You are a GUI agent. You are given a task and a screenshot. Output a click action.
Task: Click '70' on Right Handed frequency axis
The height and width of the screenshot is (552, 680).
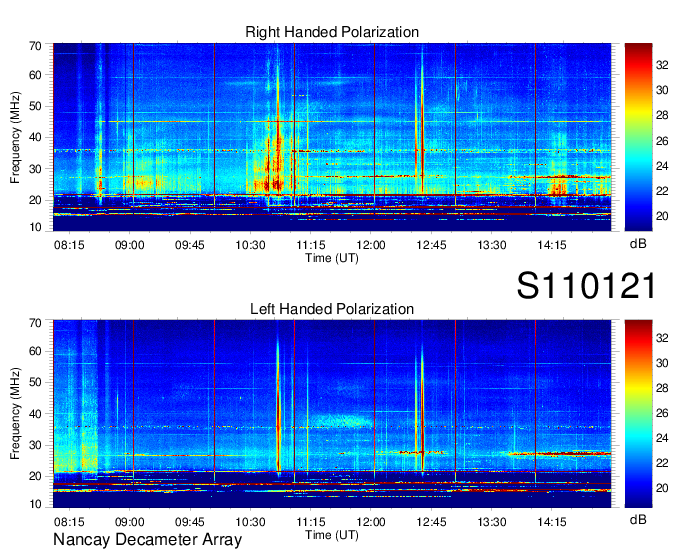(x=35, y=46)
